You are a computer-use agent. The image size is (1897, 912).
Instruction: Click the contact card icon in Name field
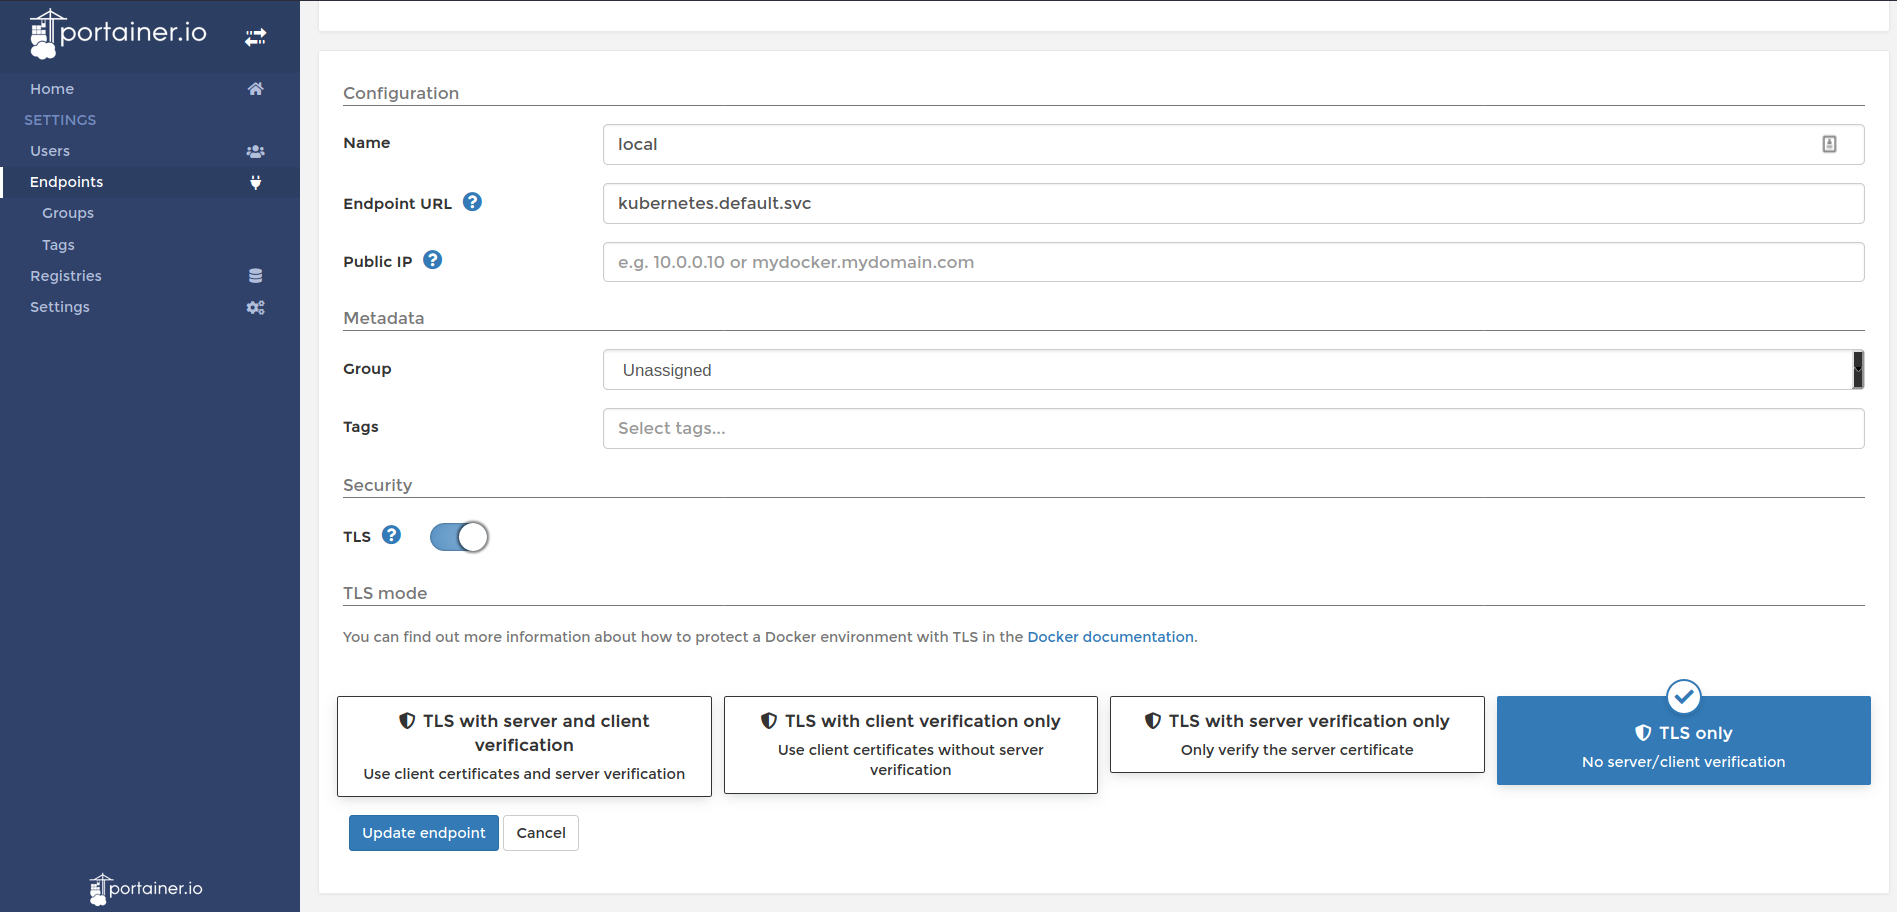(x=1829, y=144)
